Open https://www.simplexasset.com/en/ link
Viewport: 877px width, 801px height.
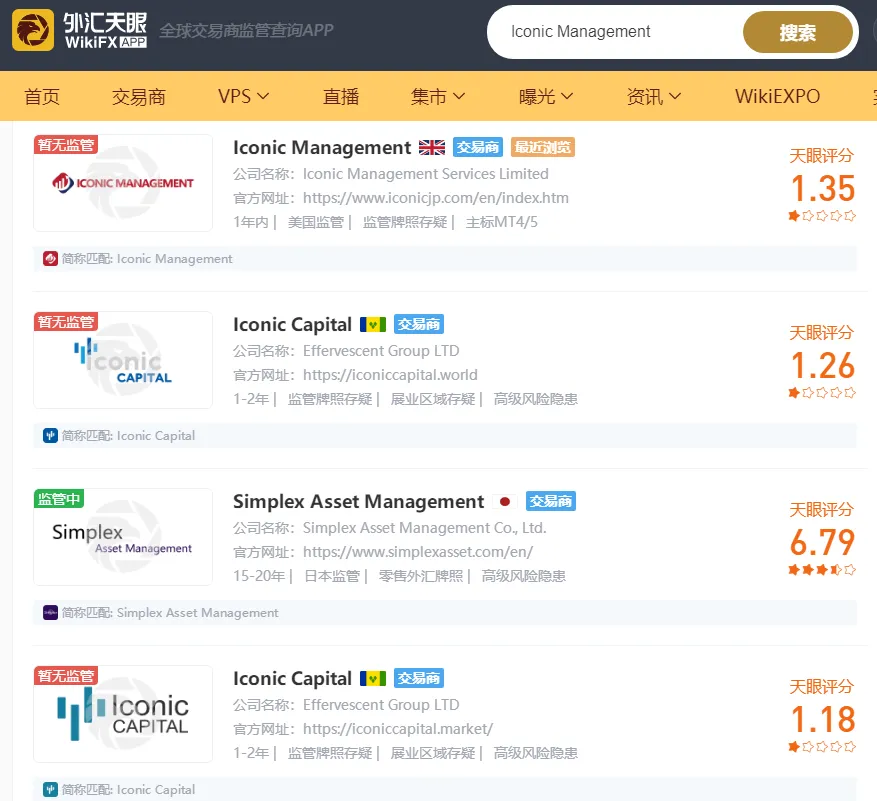click(418, 552)
